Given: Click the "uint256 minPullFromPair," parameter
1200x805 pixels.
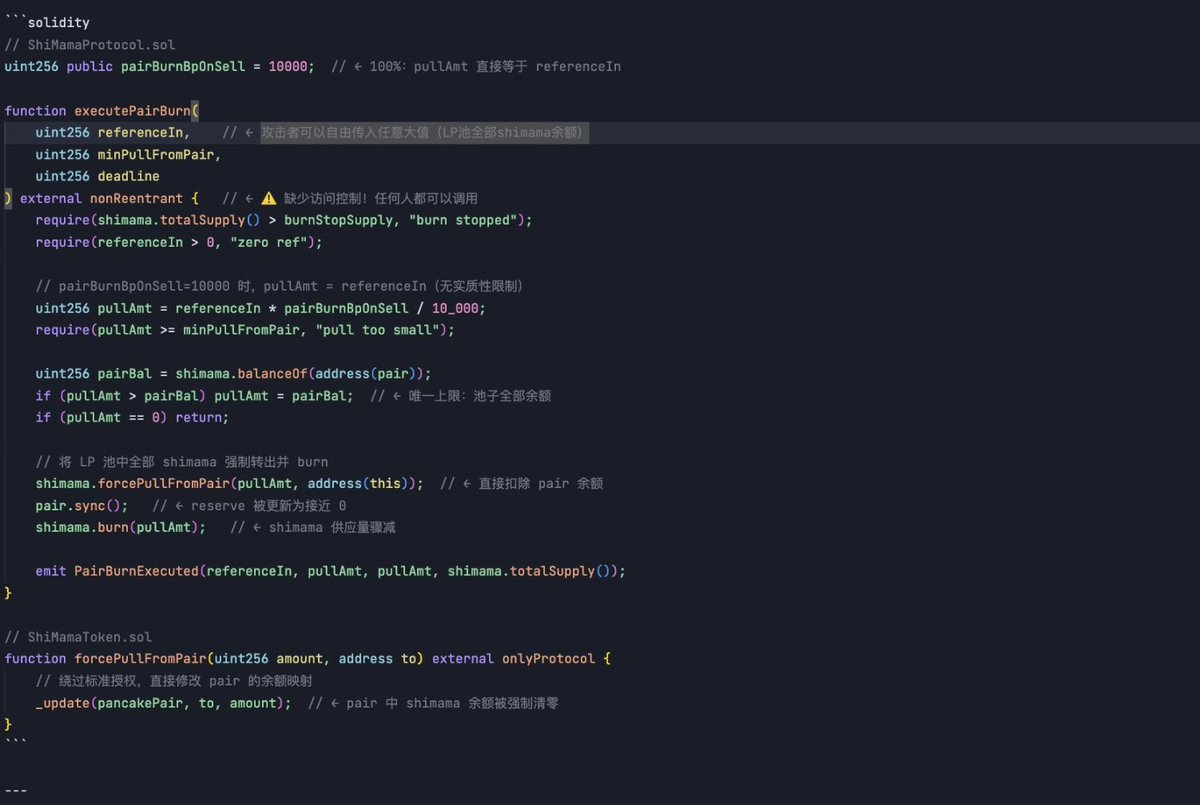Looking at the screenshot, I should pyautogui.click(x=128, y=155).
